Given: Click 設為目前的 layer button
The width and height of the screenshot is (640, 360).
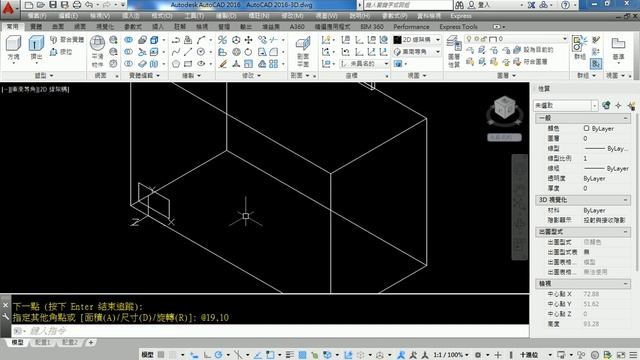Looking at the screenshot, I should coord(533,50).
